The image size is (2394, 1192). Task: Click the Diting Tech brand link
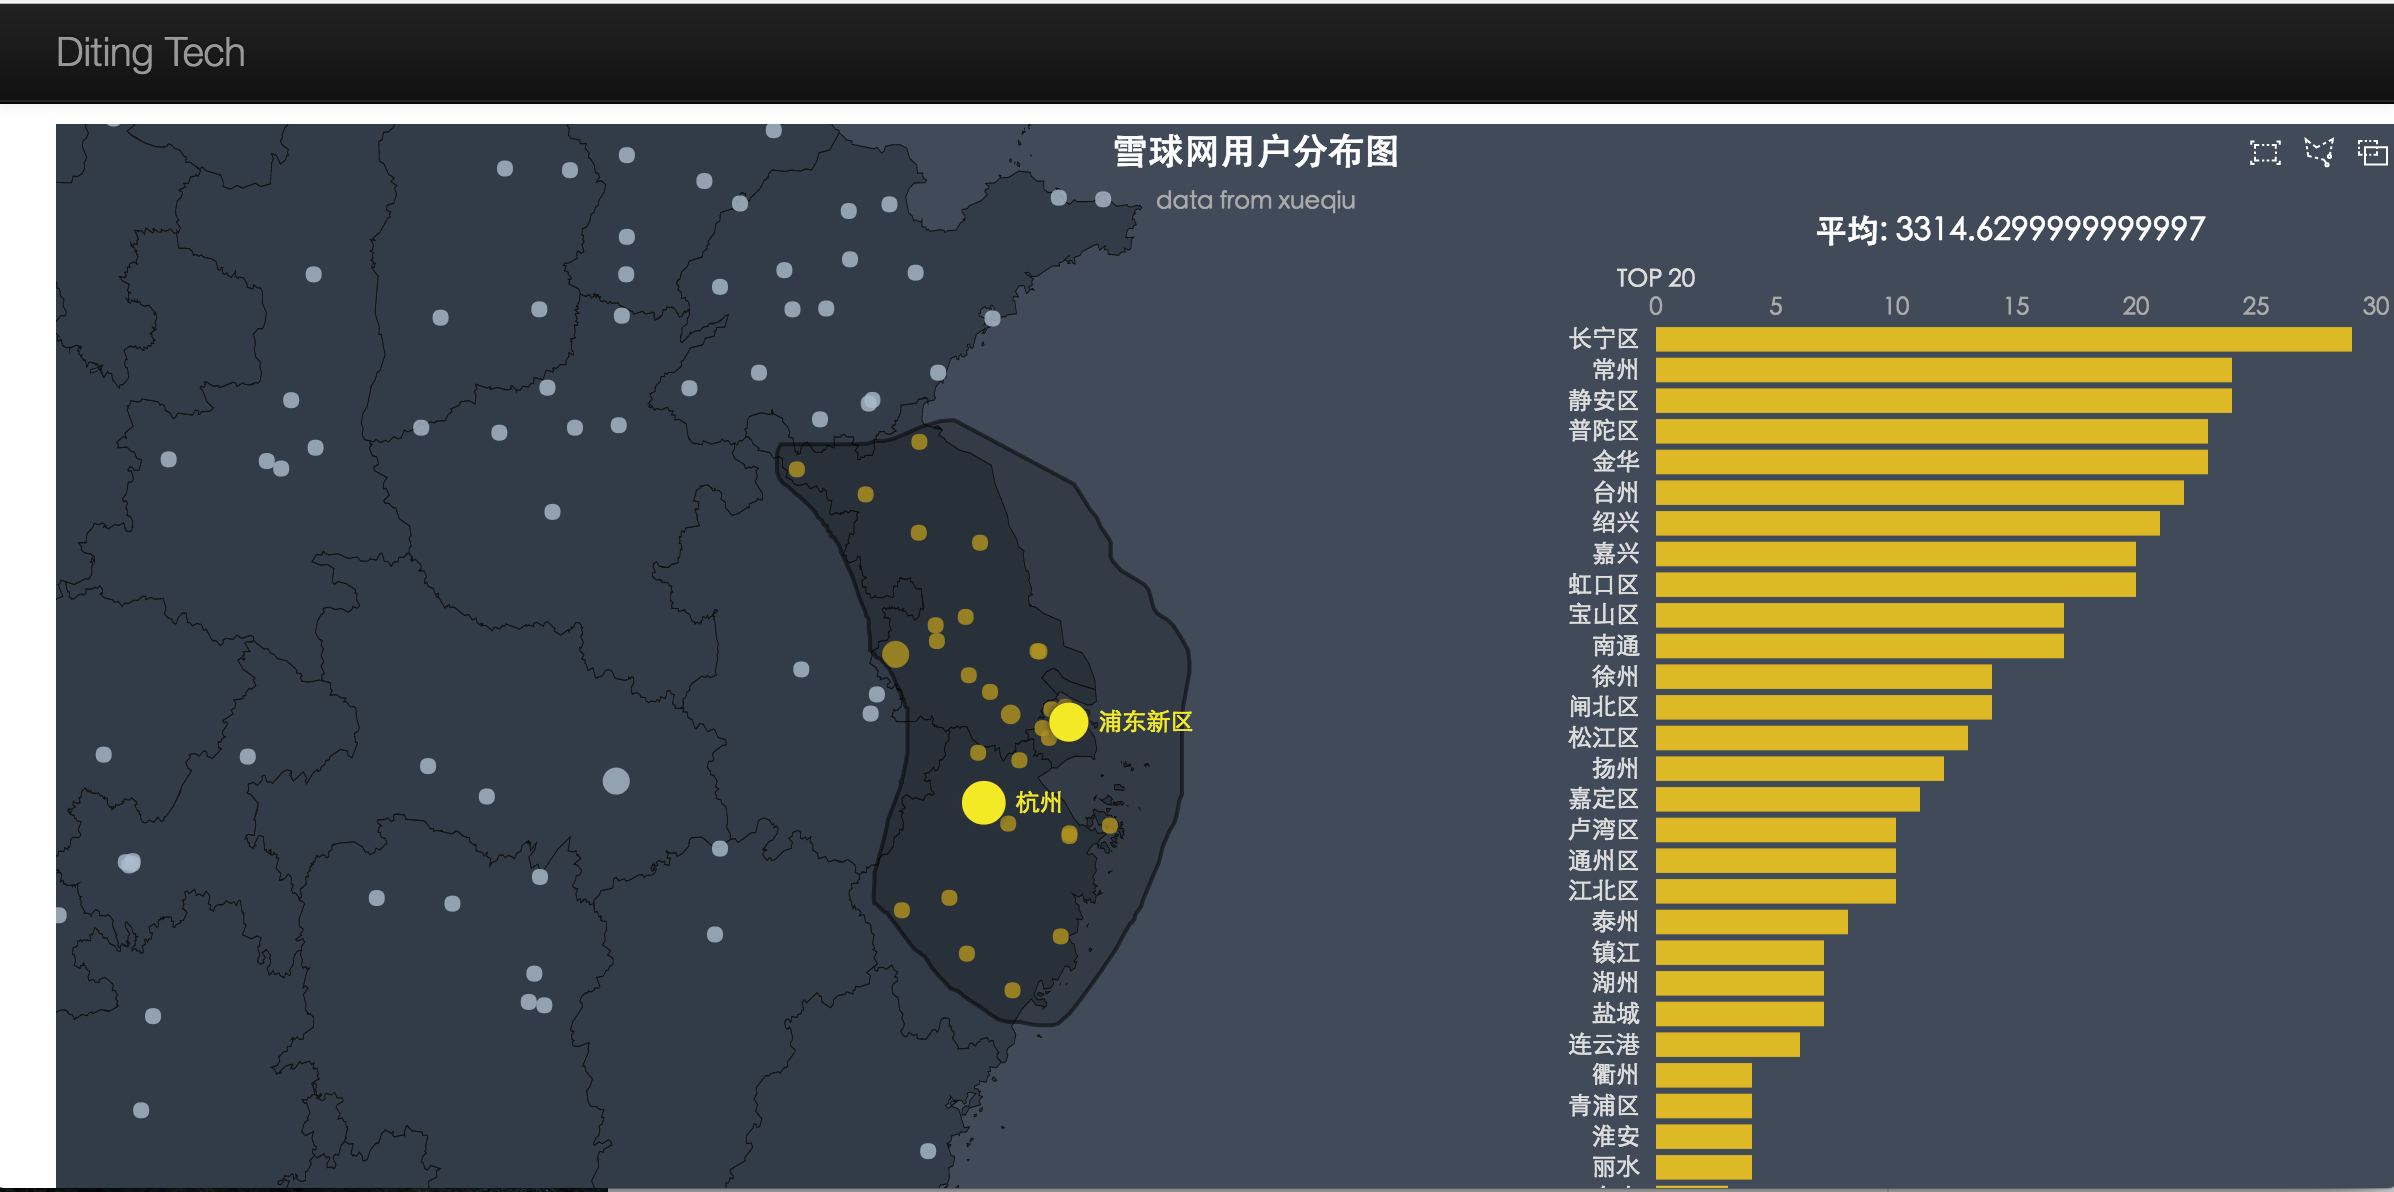tap(150, 52)
